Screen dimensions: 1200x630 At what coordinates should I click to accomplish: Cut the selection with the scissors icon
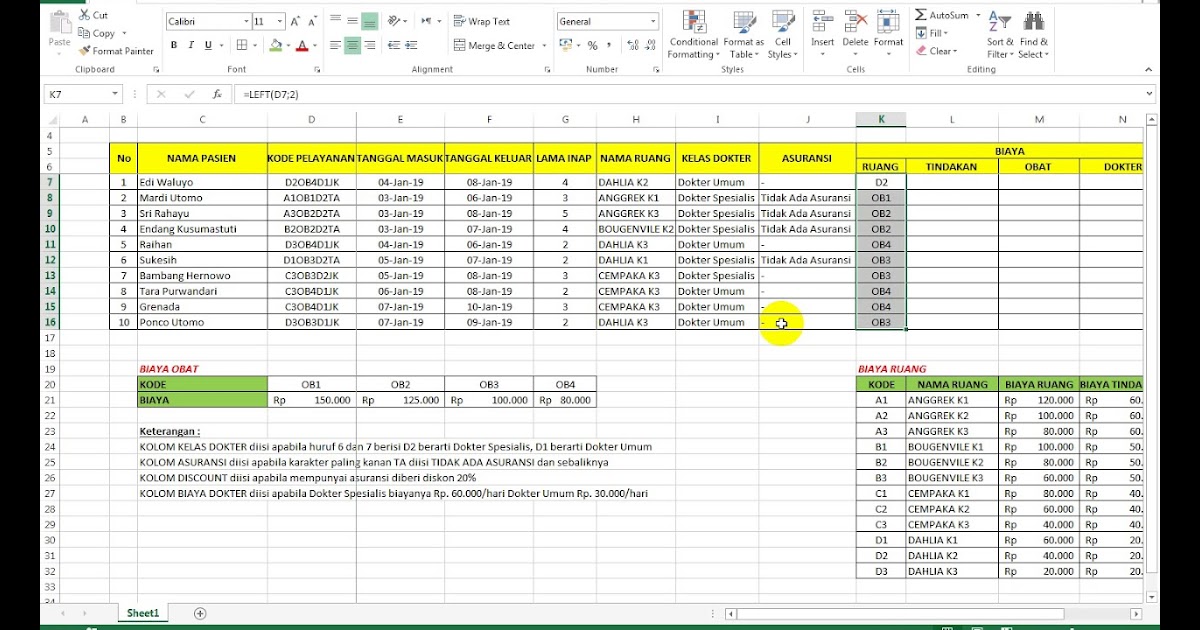pyautogui.click(x=84, y=15)
